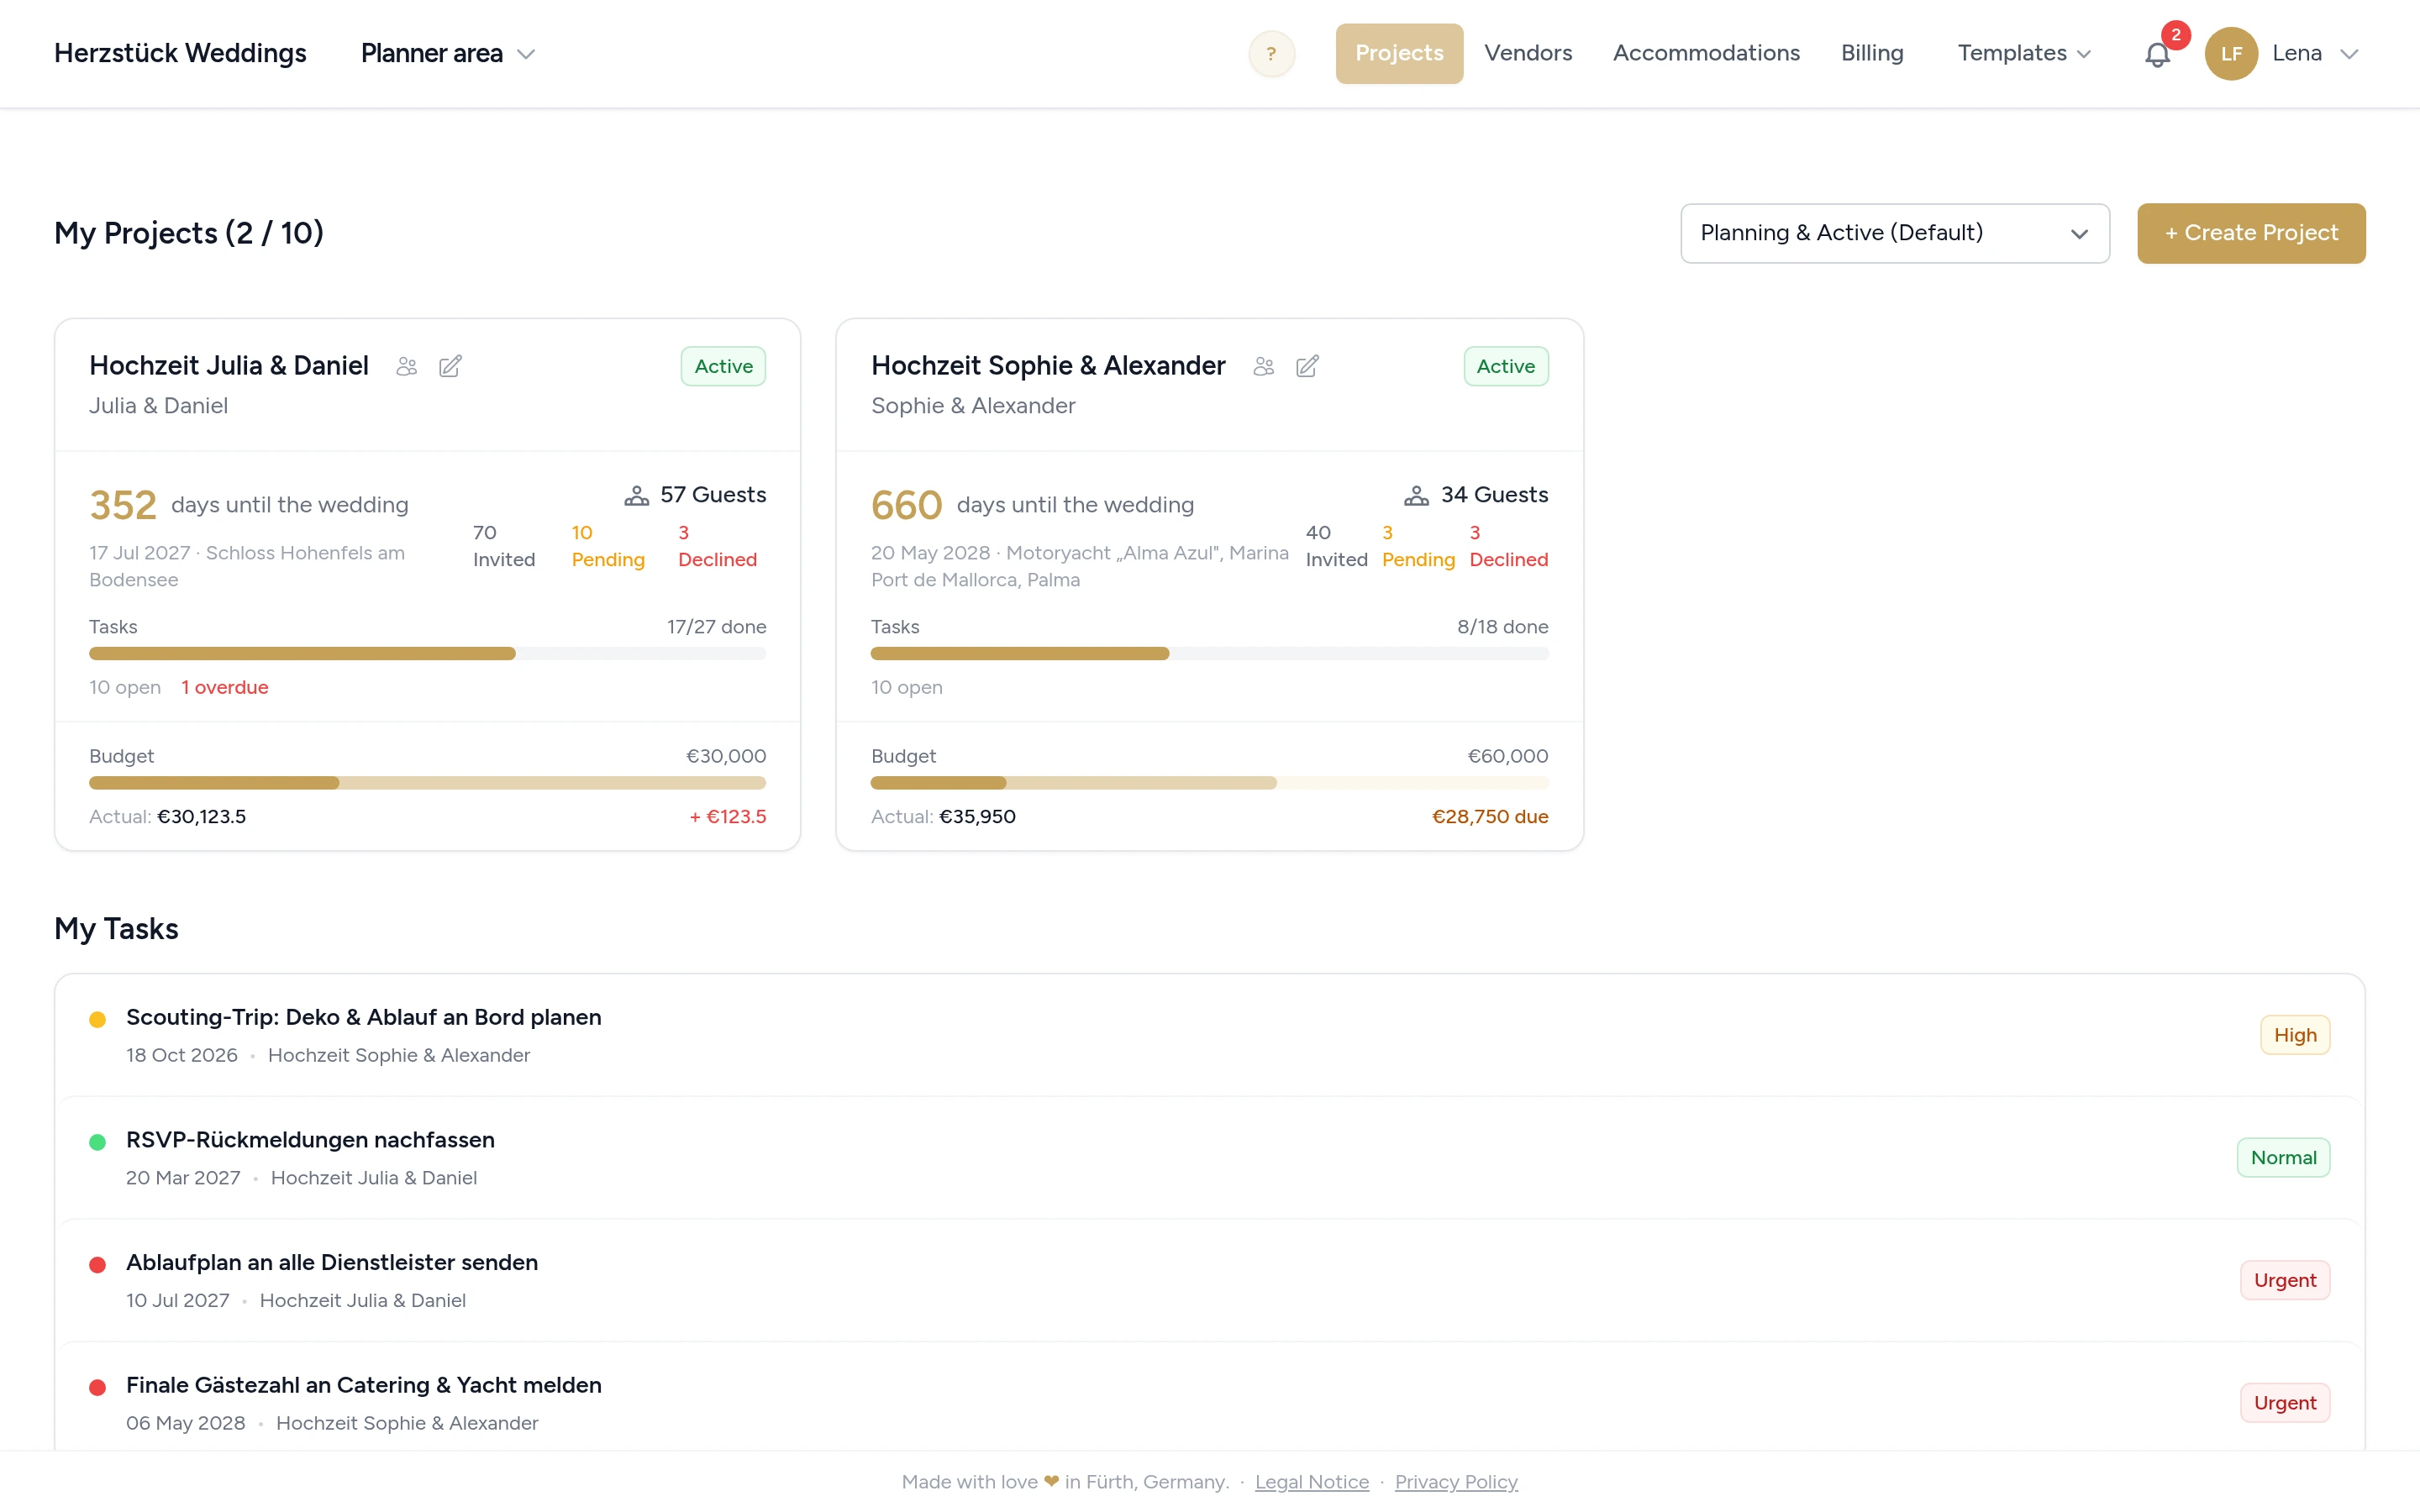Open task Scouting-Trip: Deko & Ablauf an Bord planen
The image size is (2420, 1512).
tap(363, 1018)
